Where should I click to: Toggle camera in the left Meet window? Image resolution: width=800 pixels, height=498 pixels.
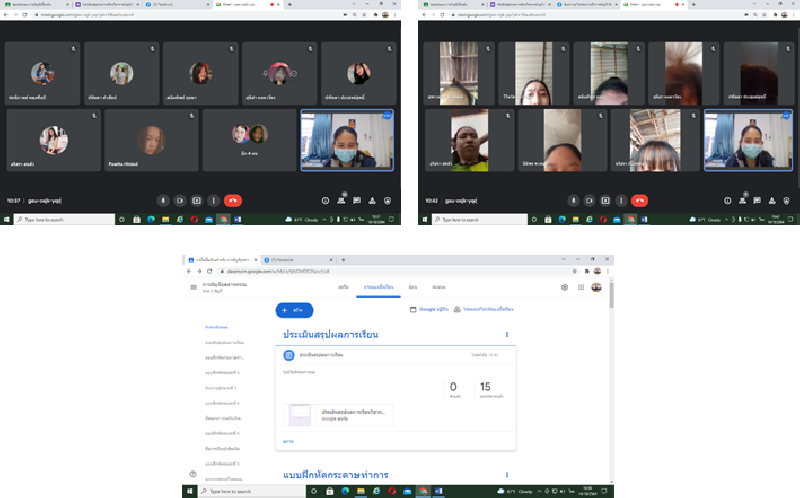(180, 200)
